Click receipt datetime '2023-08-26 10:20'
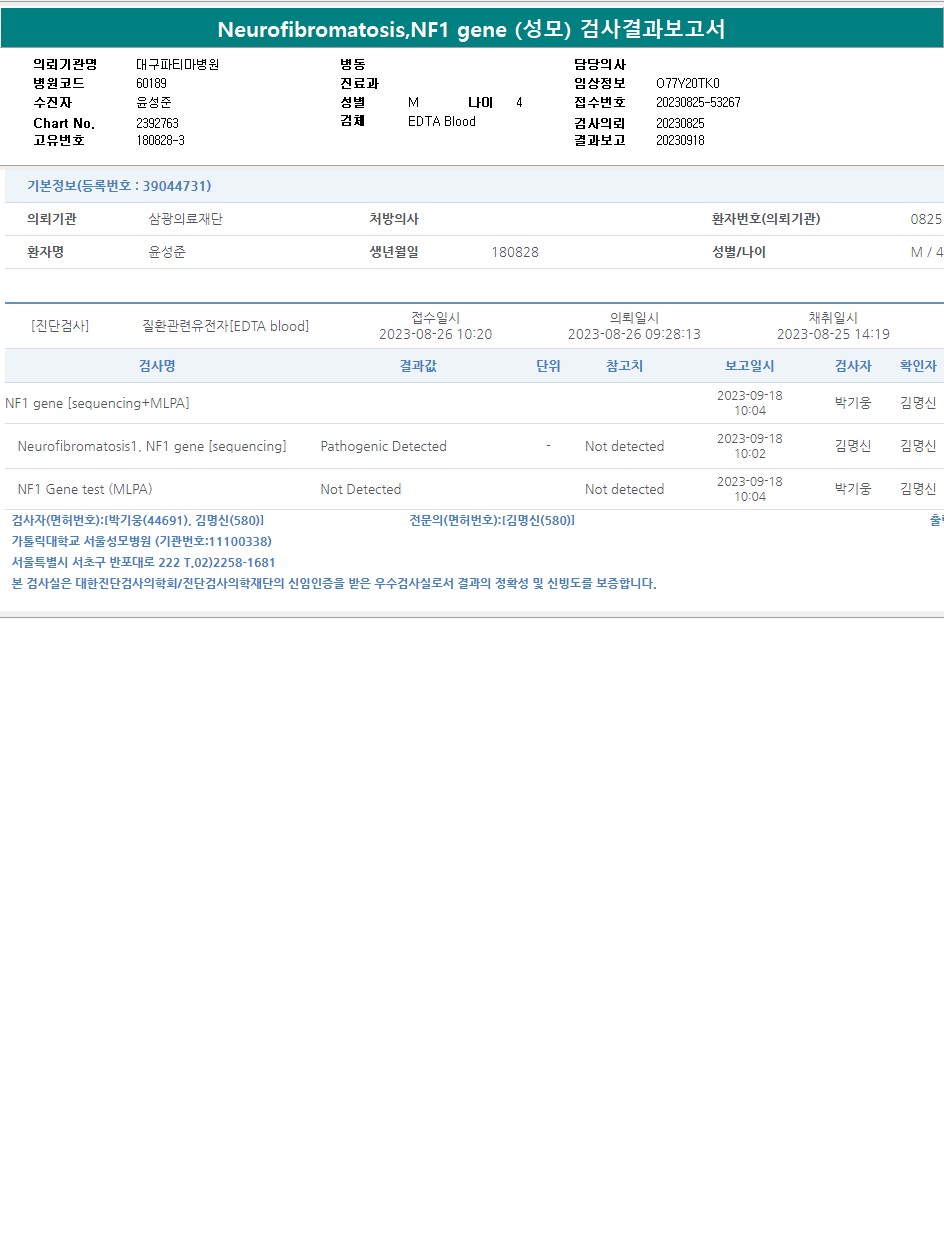Screen dimensions: 944x1242 tap(435, 334)
